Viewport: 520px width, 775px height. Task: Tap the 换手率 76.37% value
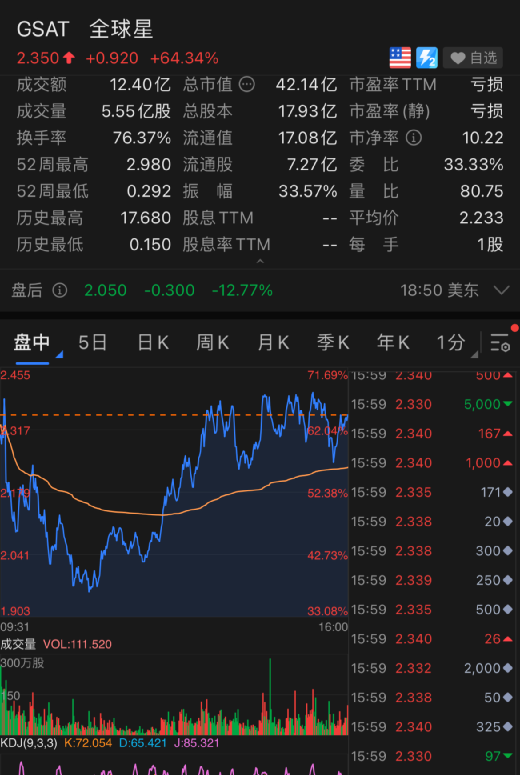[141, 138]
